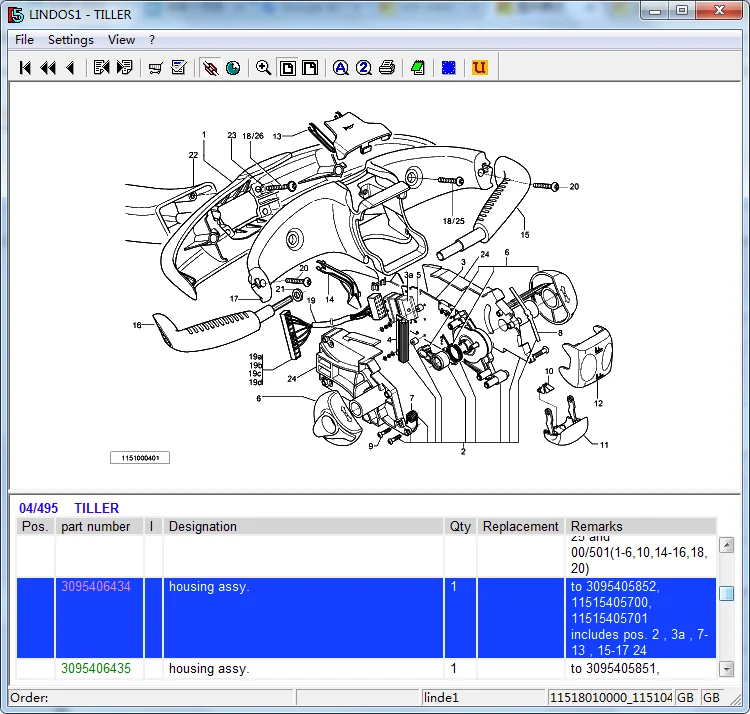Click the shopping cart order icon
The height and width of the screenshot is (714, 750).
coord(155,68)
